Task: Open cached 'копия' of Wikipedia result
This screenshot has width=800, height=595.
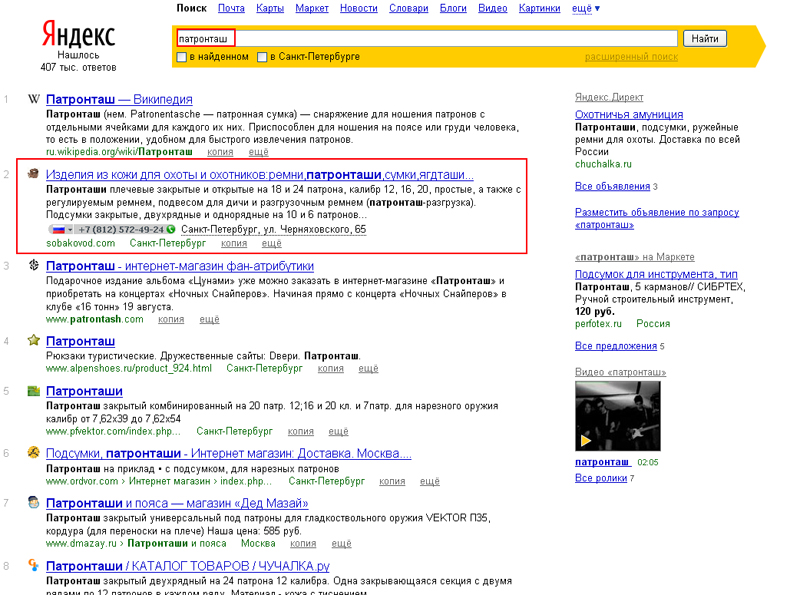Action: (220, 152)
